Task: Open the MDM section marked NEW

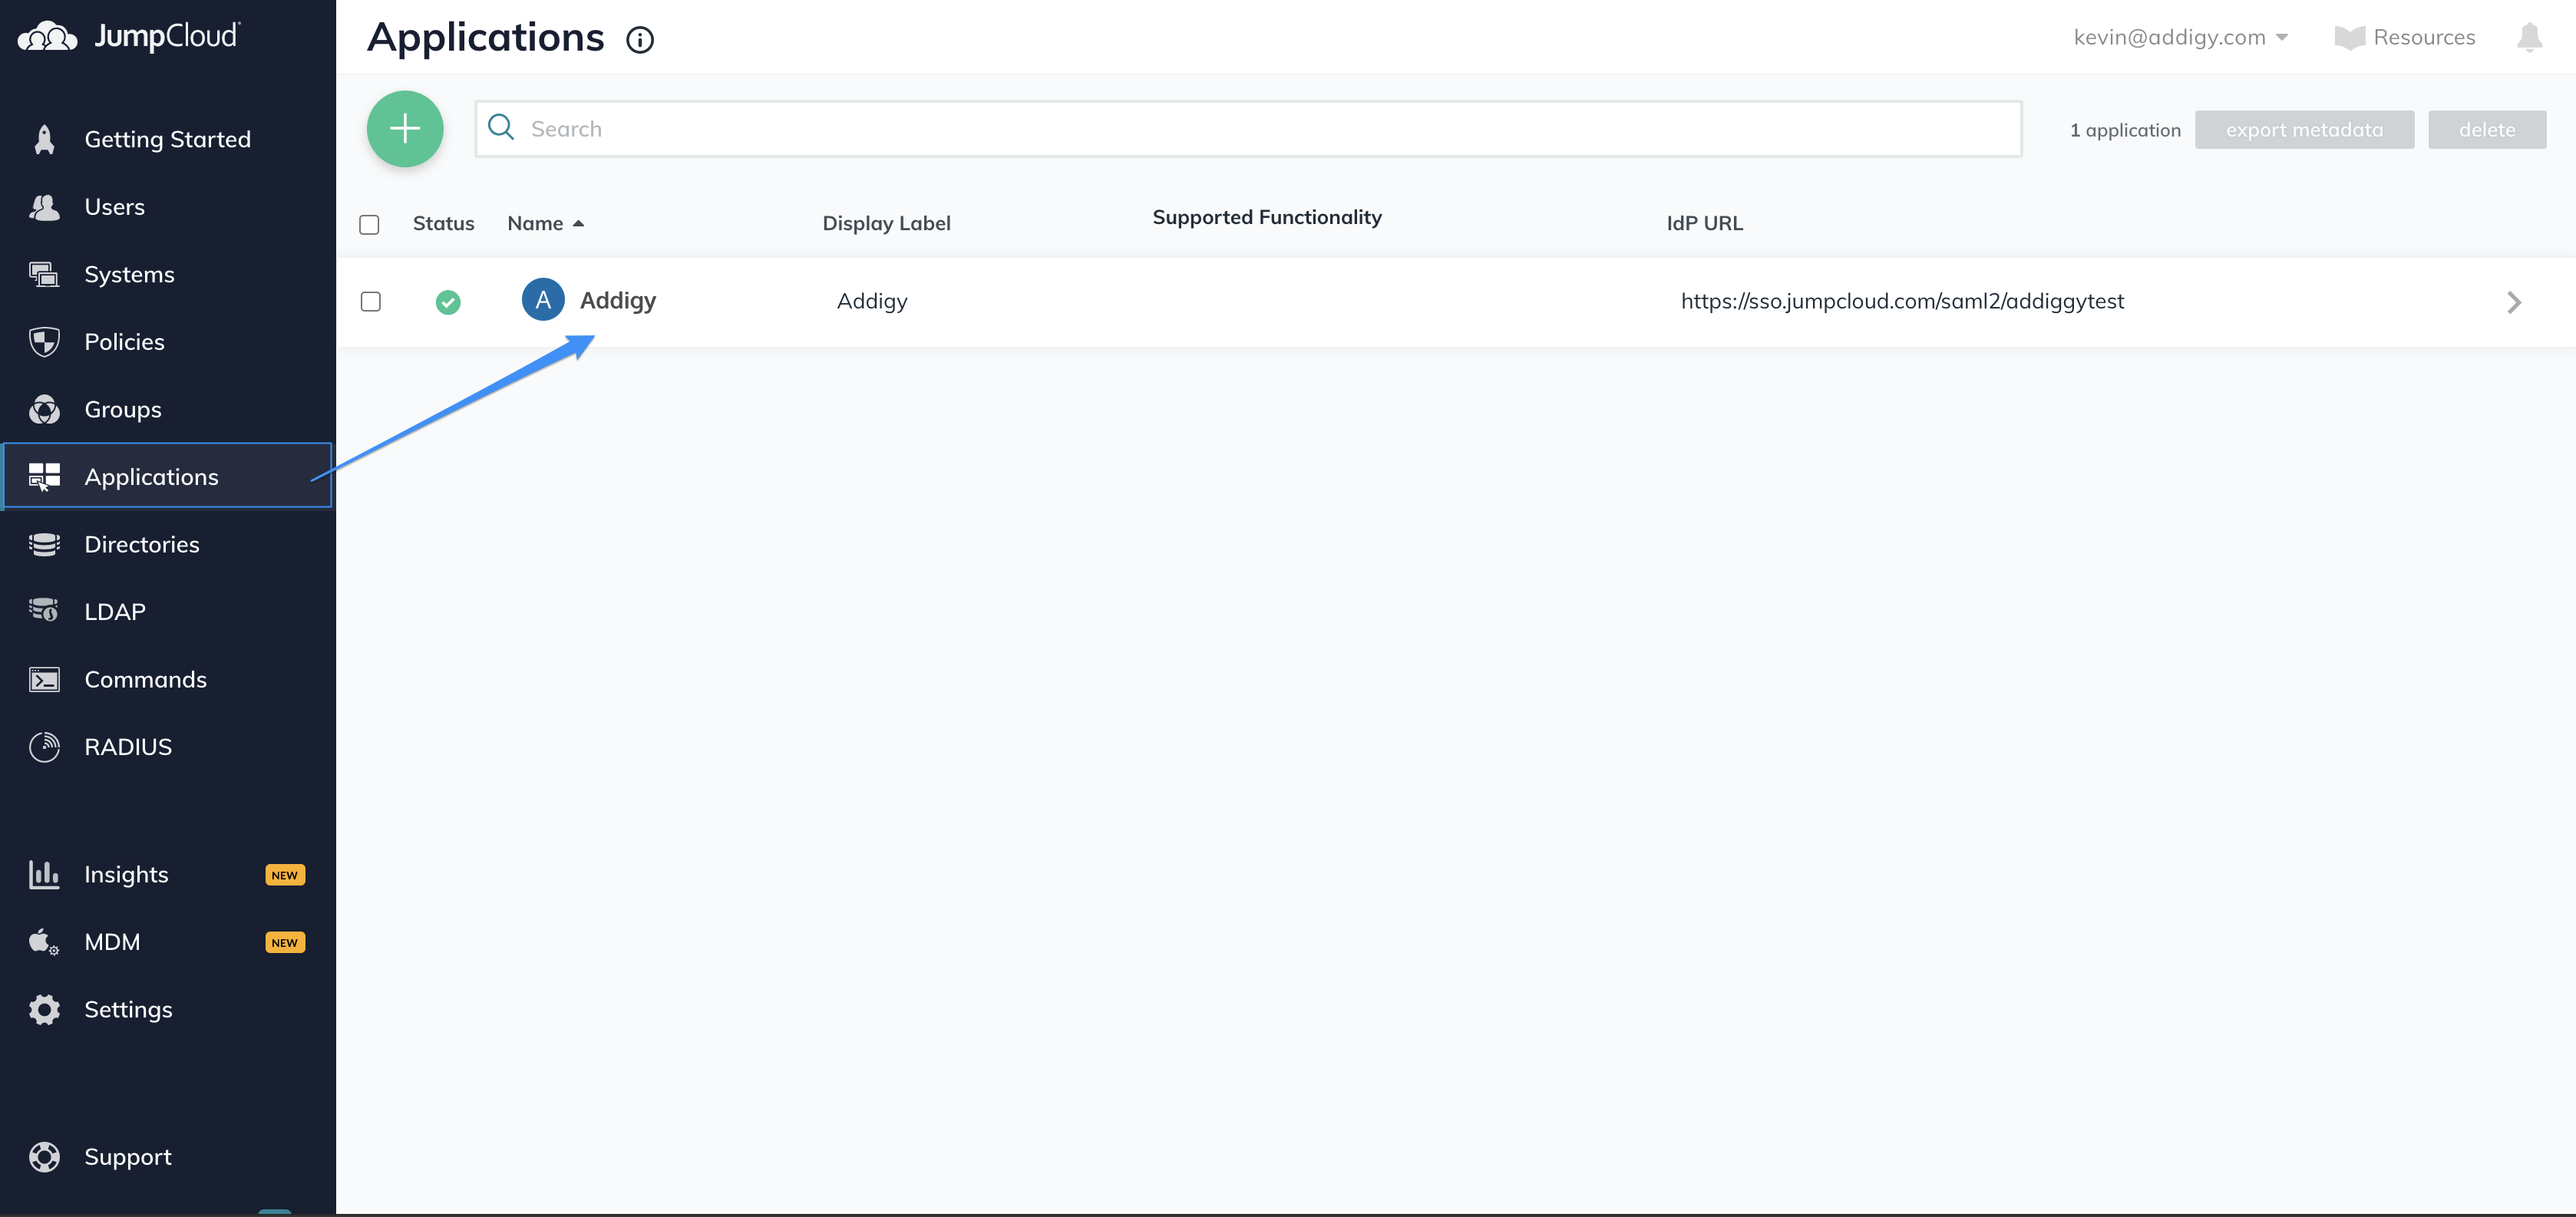Action: pos(112,941)
